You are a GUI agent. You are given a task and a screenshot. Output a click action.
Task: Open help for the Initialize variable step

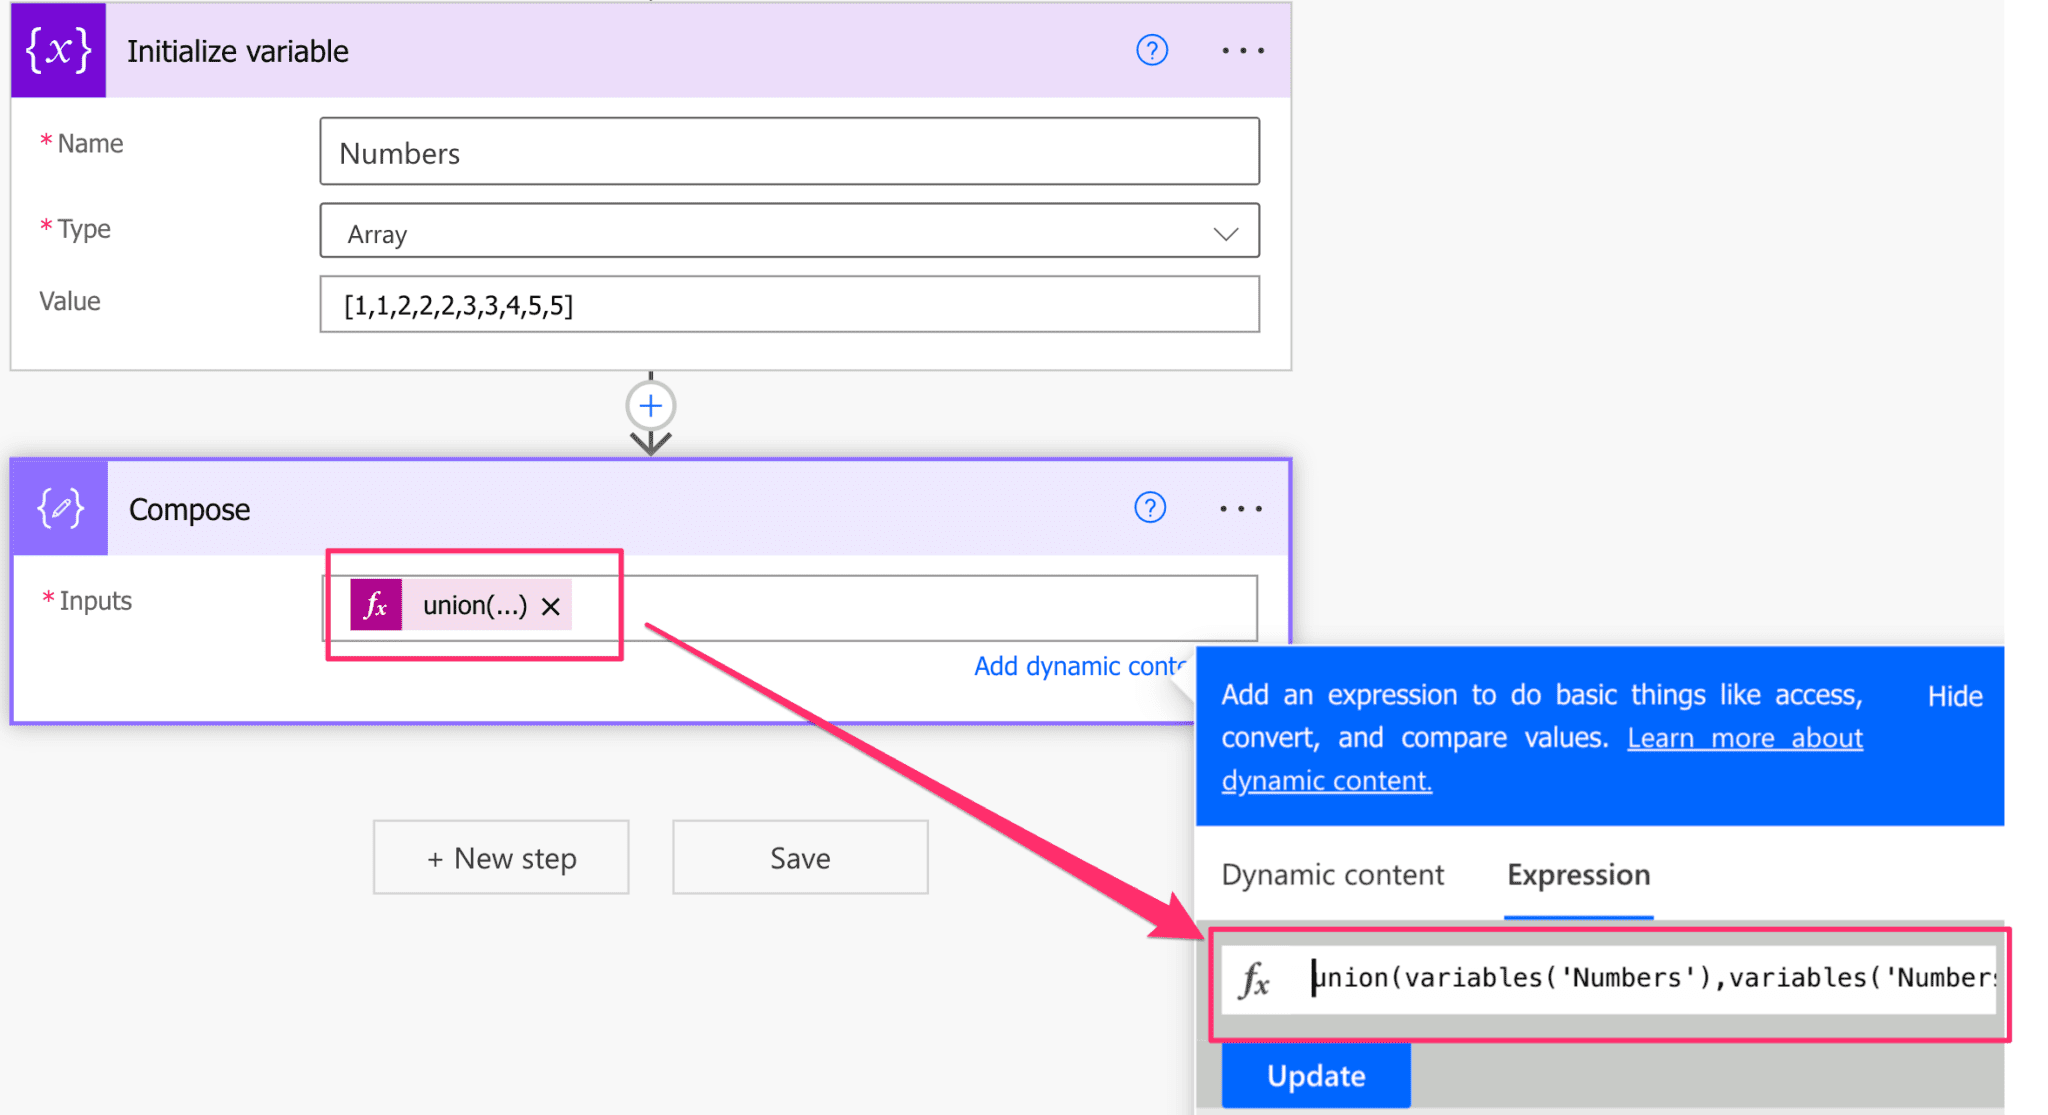[1151, 50]
